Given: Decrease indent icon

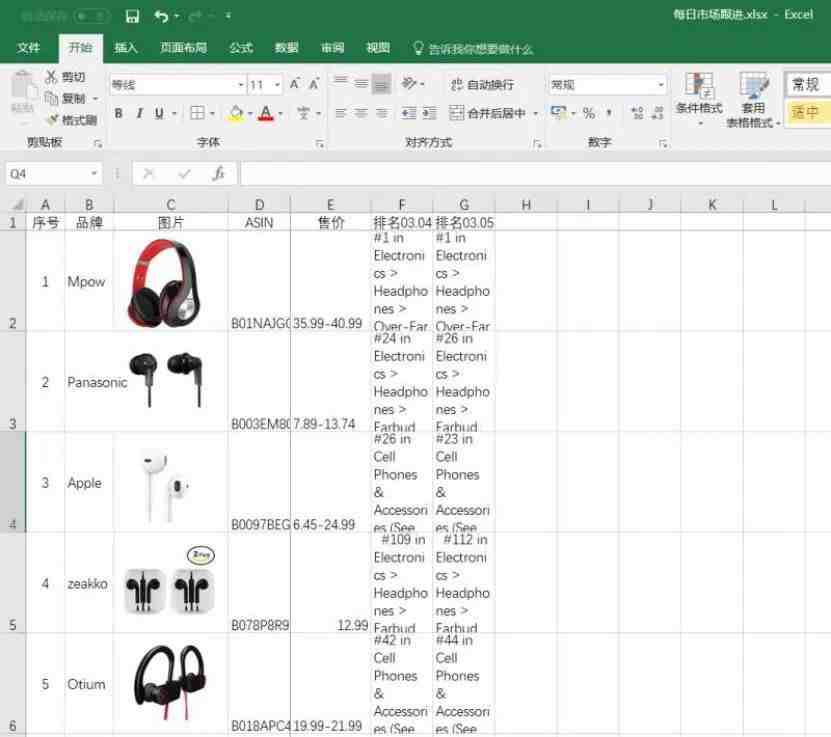Looking at the screenshot, I should [409, 113].
